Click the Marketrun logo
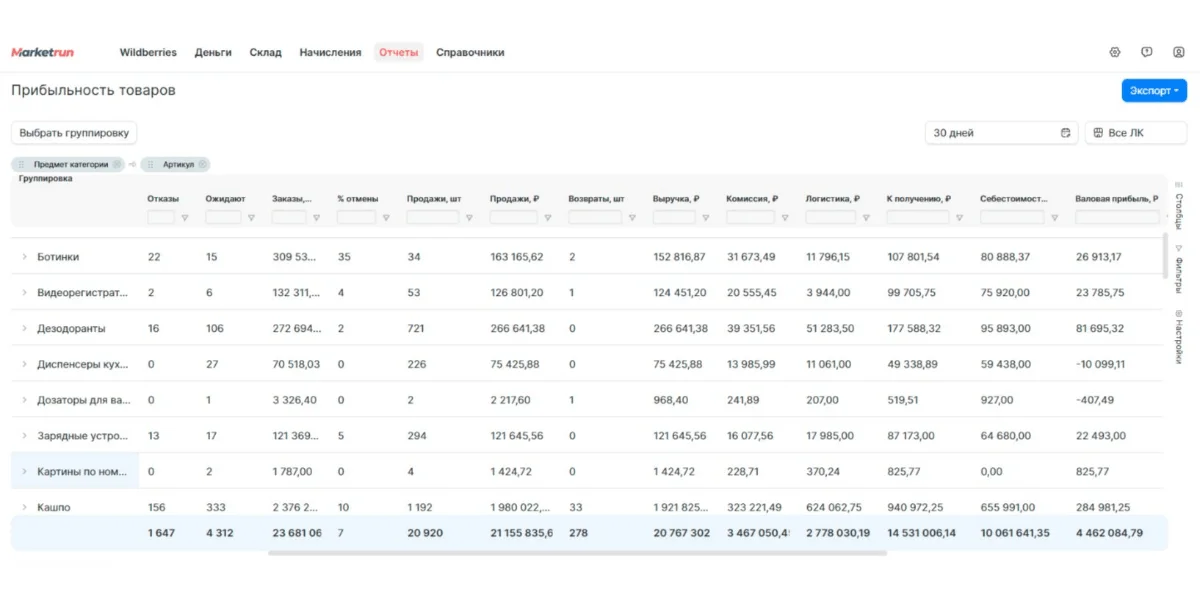Screen dimensions: 1200x600 pos(42,52)
